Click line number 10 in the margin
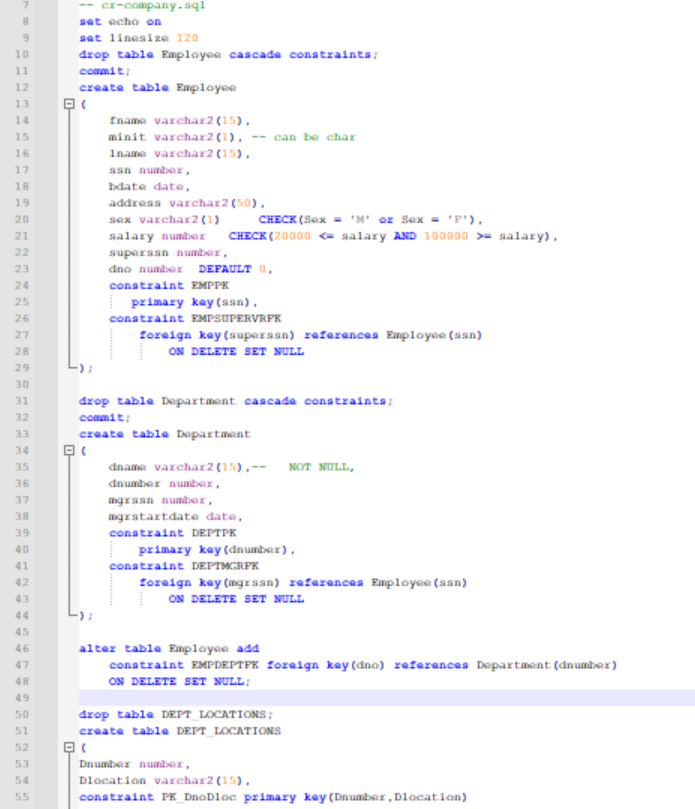Viewport: 695px width, 809px height. 22,54
